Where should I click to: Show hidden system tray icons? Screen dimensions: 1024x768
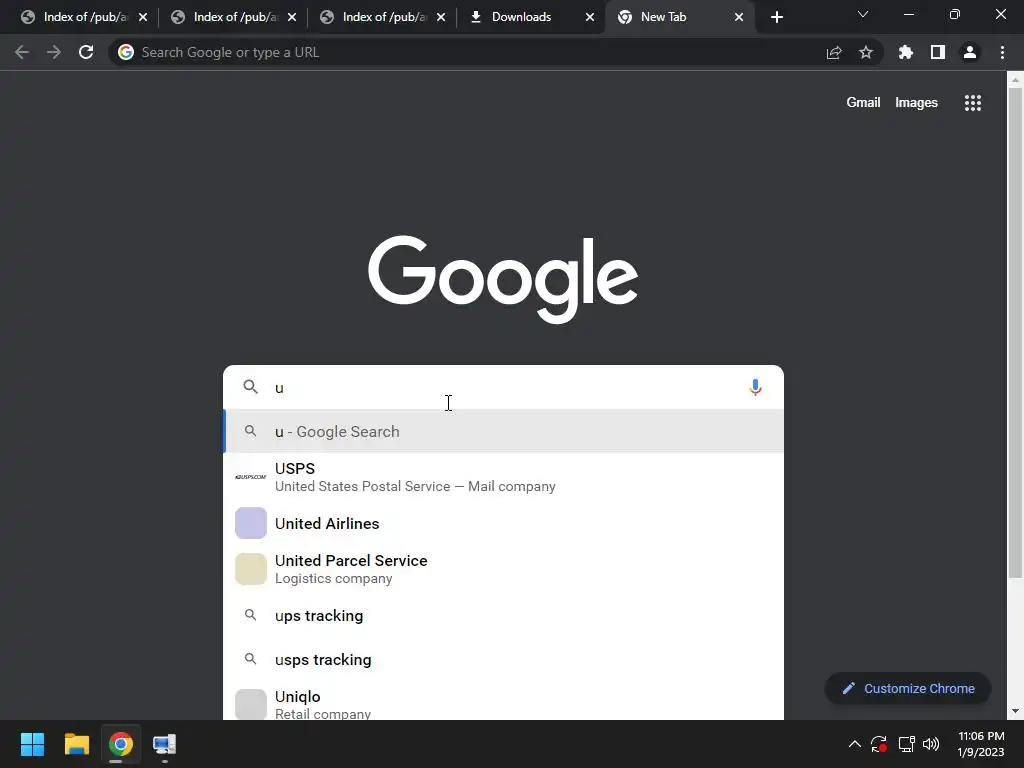854,744
